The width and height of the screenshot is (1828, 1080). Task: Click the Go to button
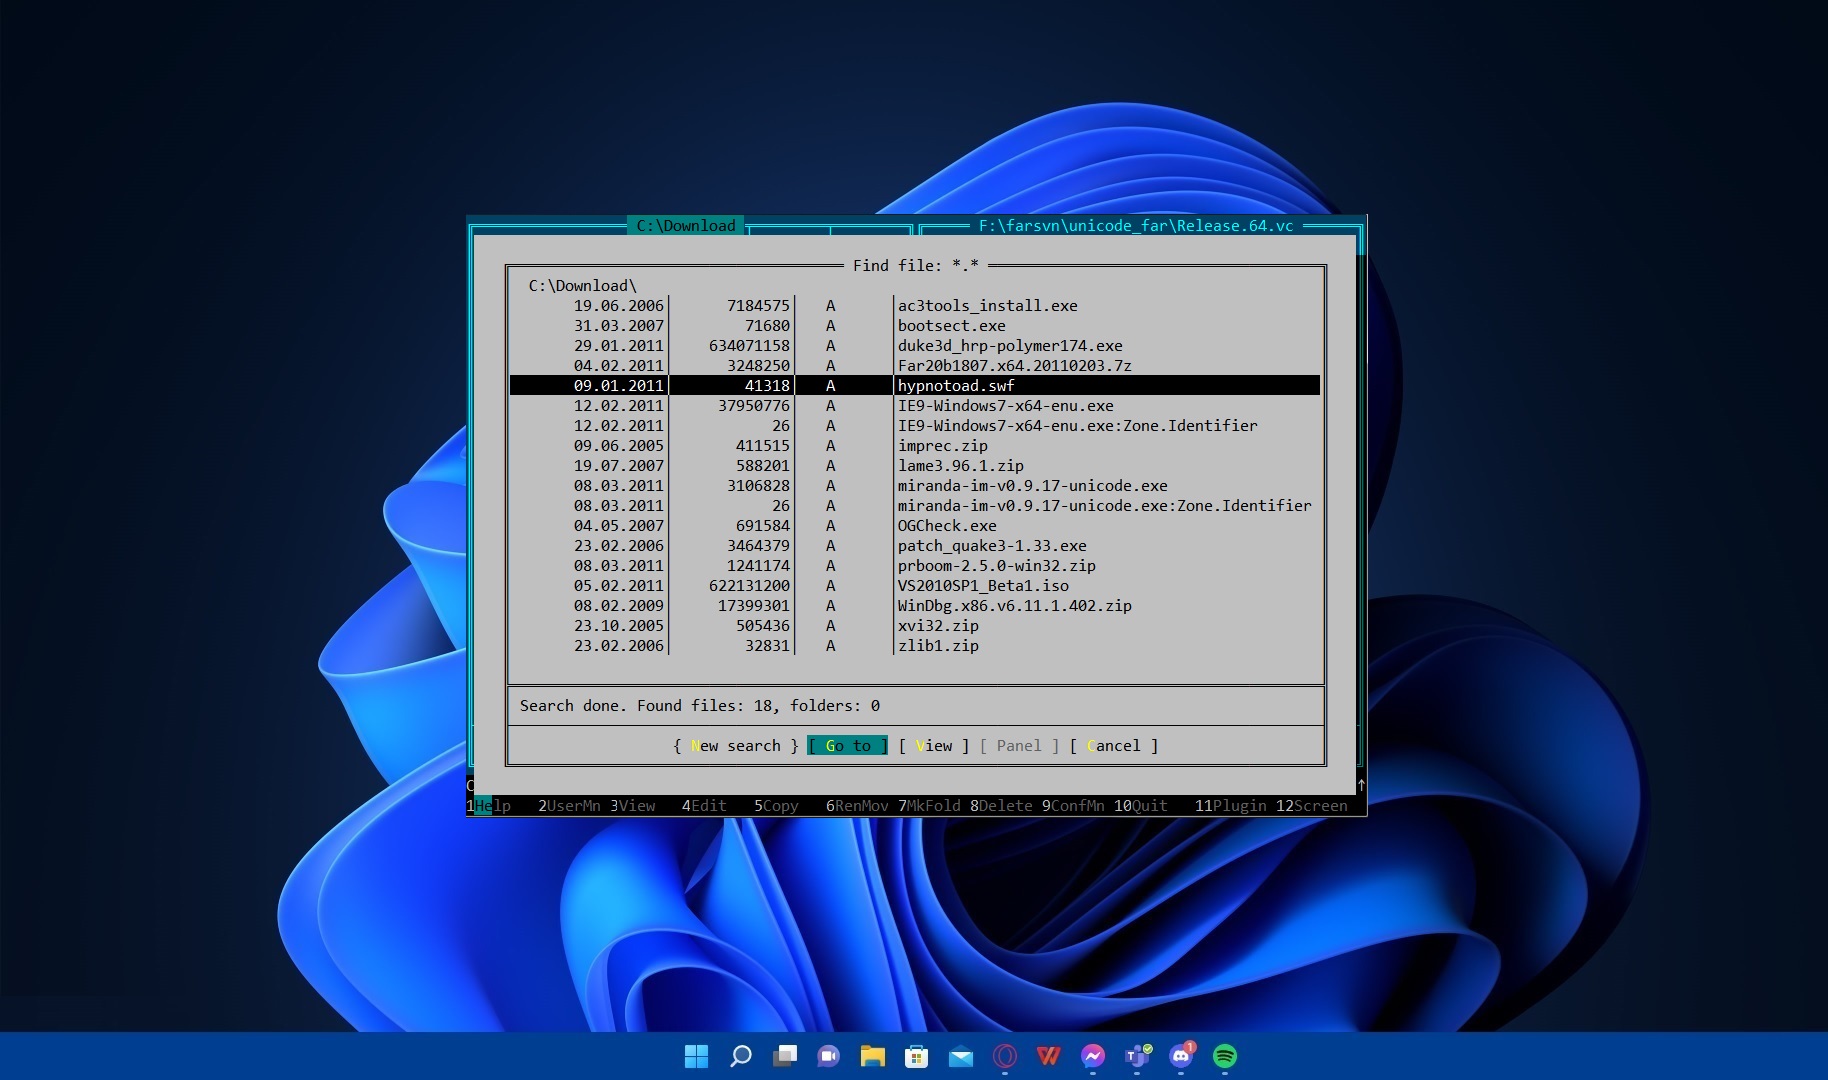[x=847, y=746]
